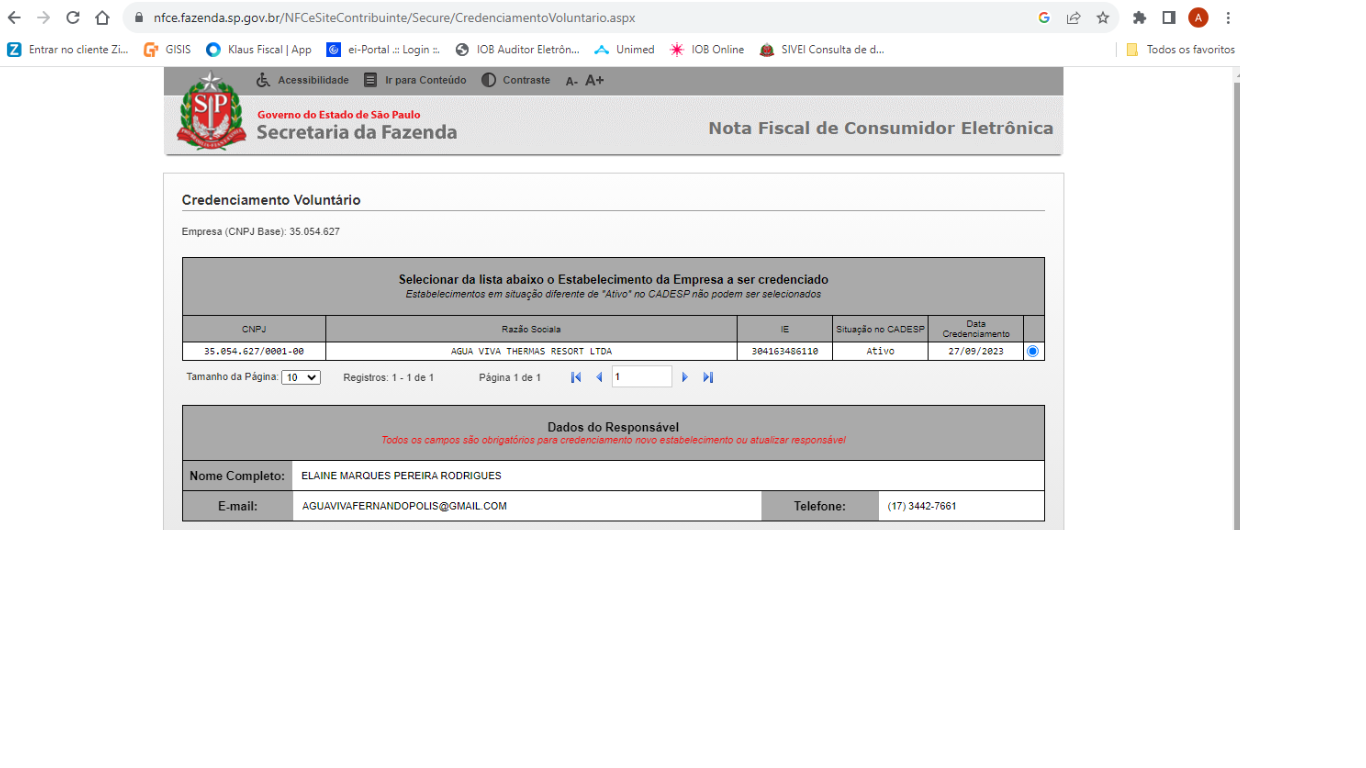The image size is (1366, 768).
Task: Open the Tamanho da Página dropdown
Action: [301, 377]
